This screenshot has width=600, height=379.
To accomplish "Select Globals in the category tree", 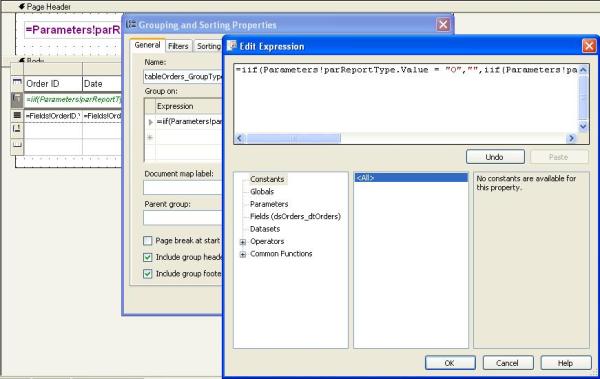I will click(x=262, y=191).
